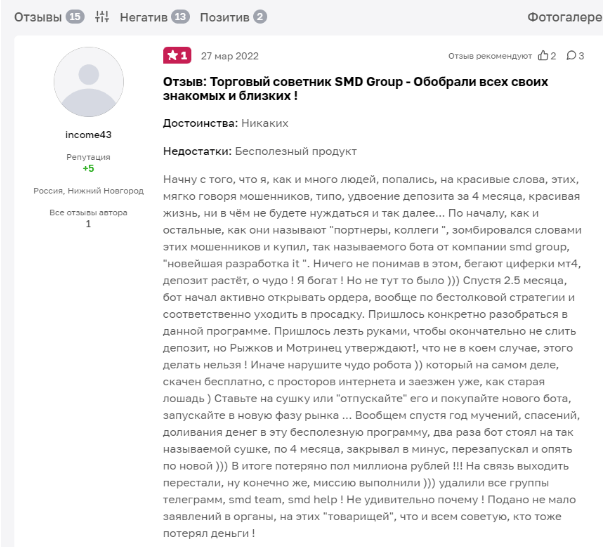Click the Репутация label
The height and width of the screenshot is (547, 603).
tap(88, 157)
